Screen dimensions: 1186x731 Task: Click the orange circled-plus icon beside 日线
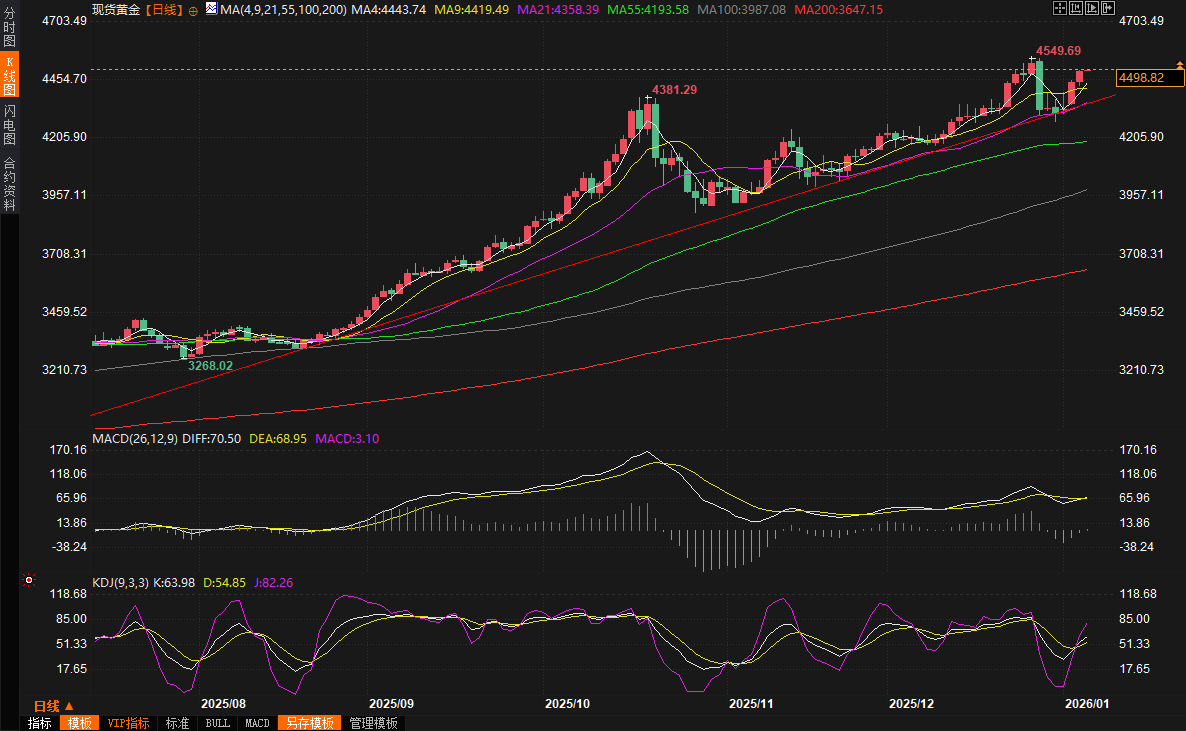193,10
